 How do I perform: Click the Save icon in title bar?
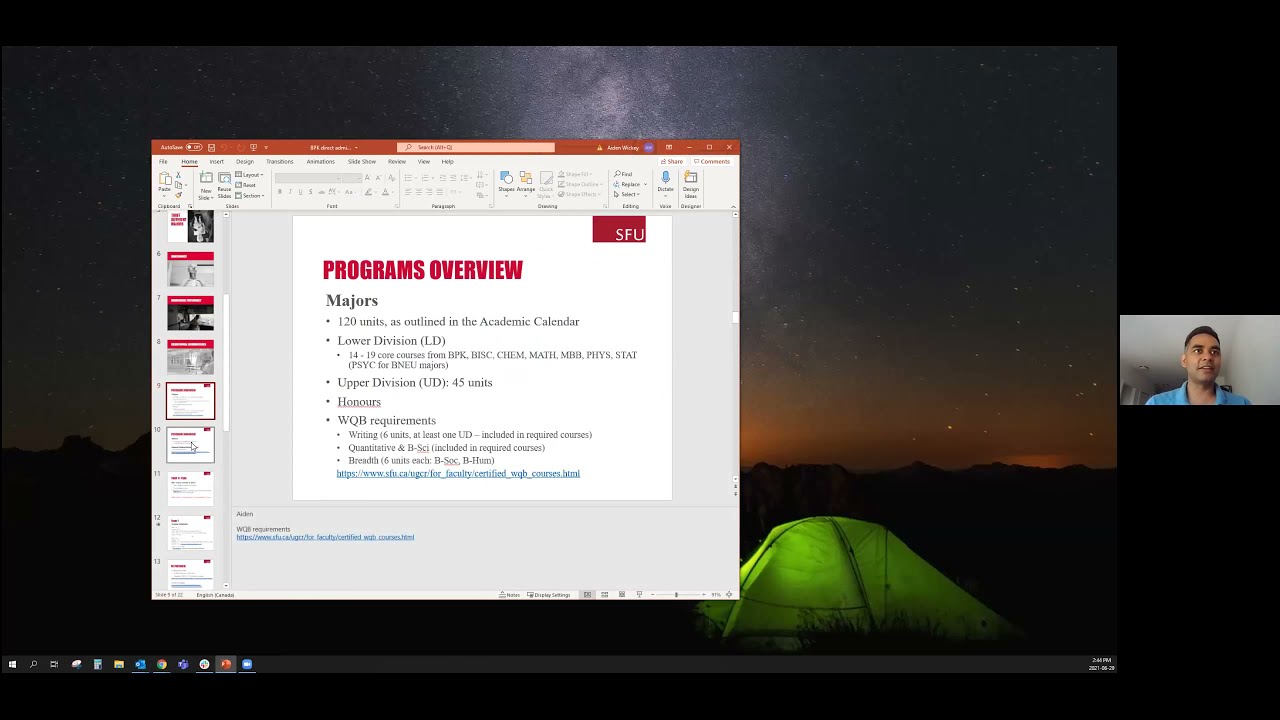211,147
